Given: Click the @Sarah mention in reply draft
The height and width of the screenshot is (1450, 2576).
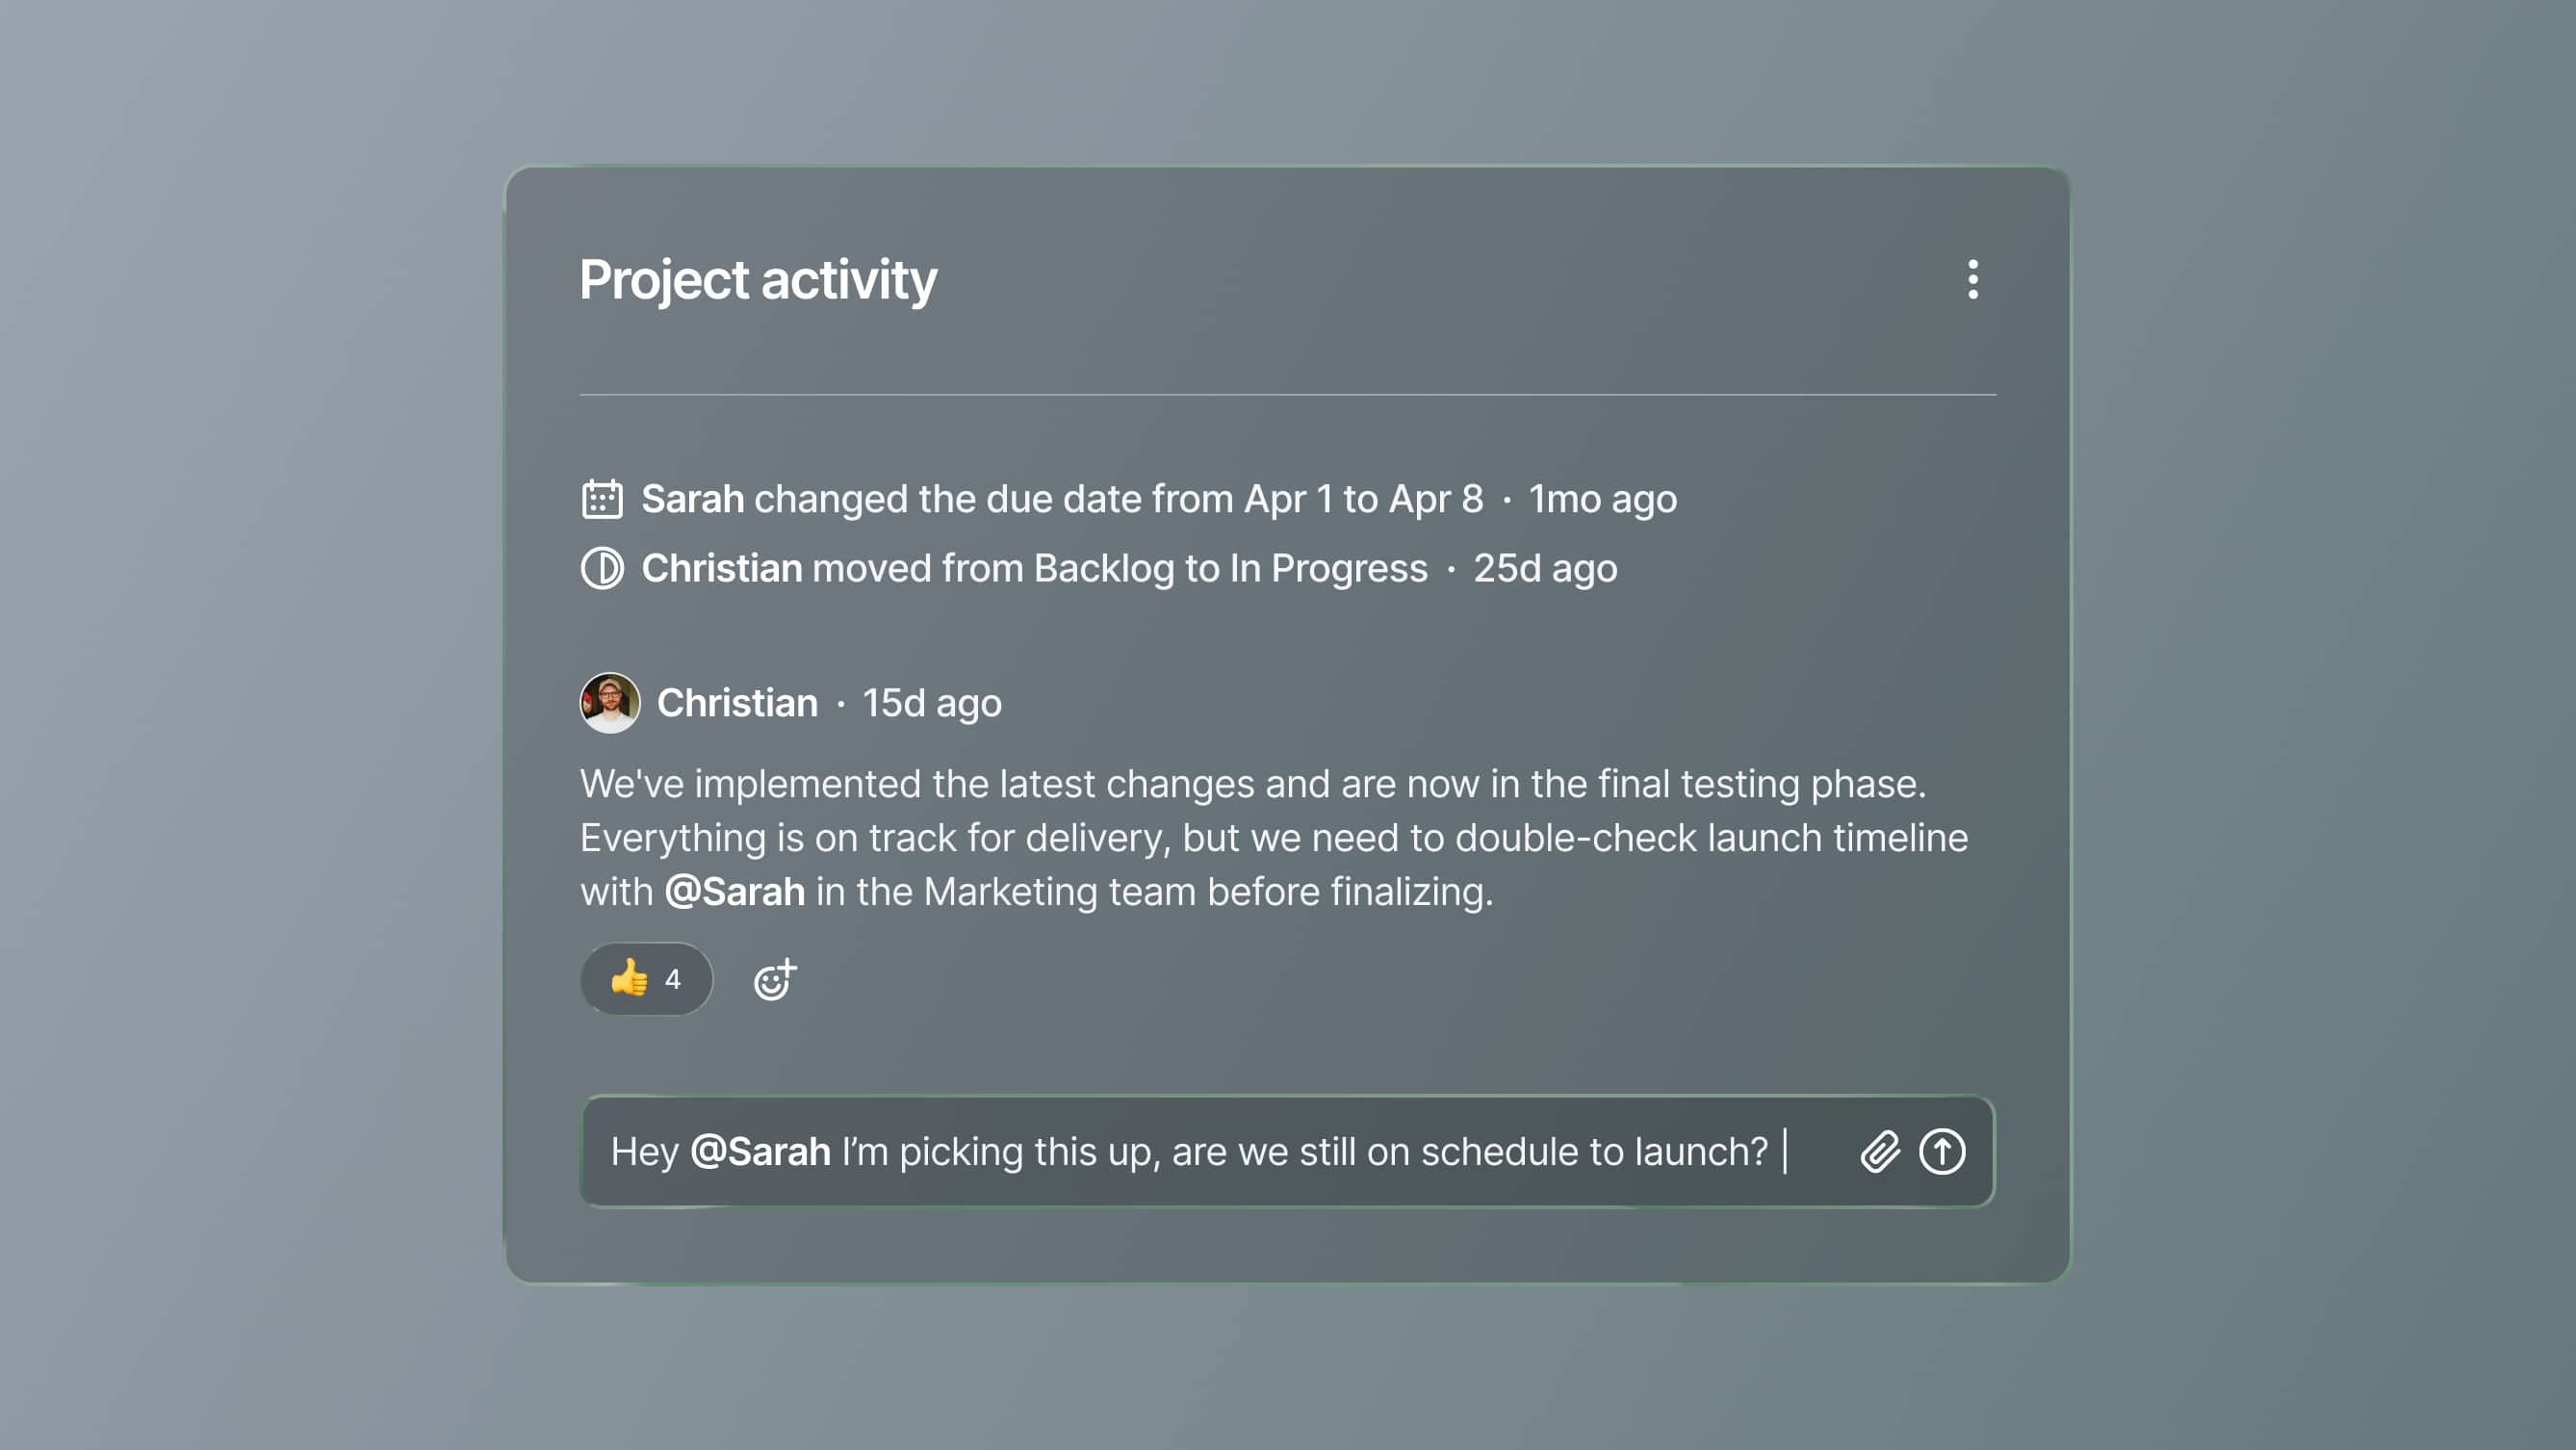Looking at the screenshot, I should click(x=760, y=1151).
